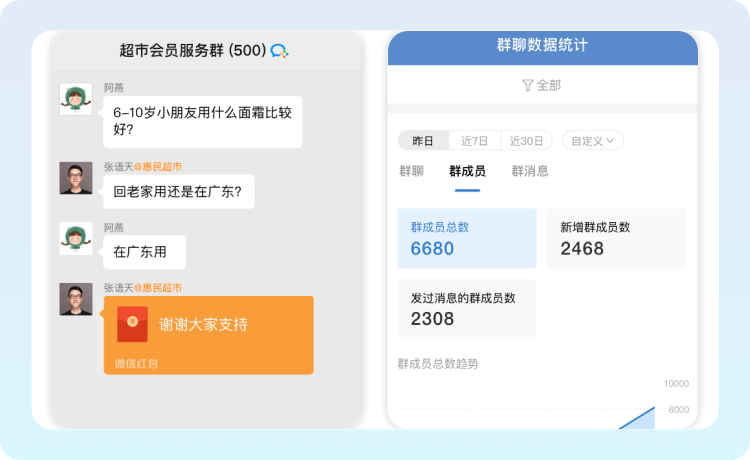Select the 发过消息的群成员数 2308 card
750x460 pixels.
(x=467, y=309)
